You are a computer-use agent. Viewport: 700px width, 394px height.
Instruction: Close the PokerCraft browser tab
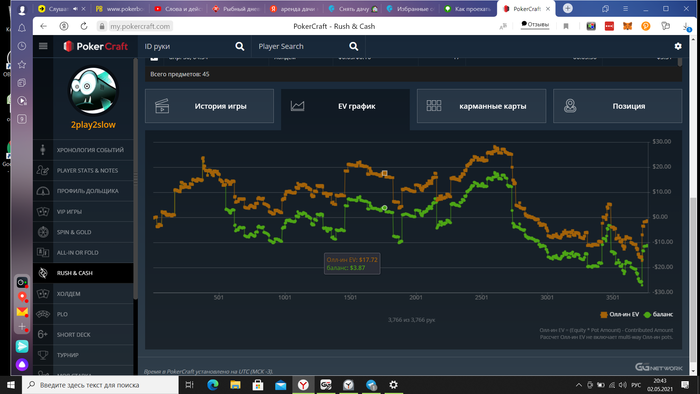548,8
